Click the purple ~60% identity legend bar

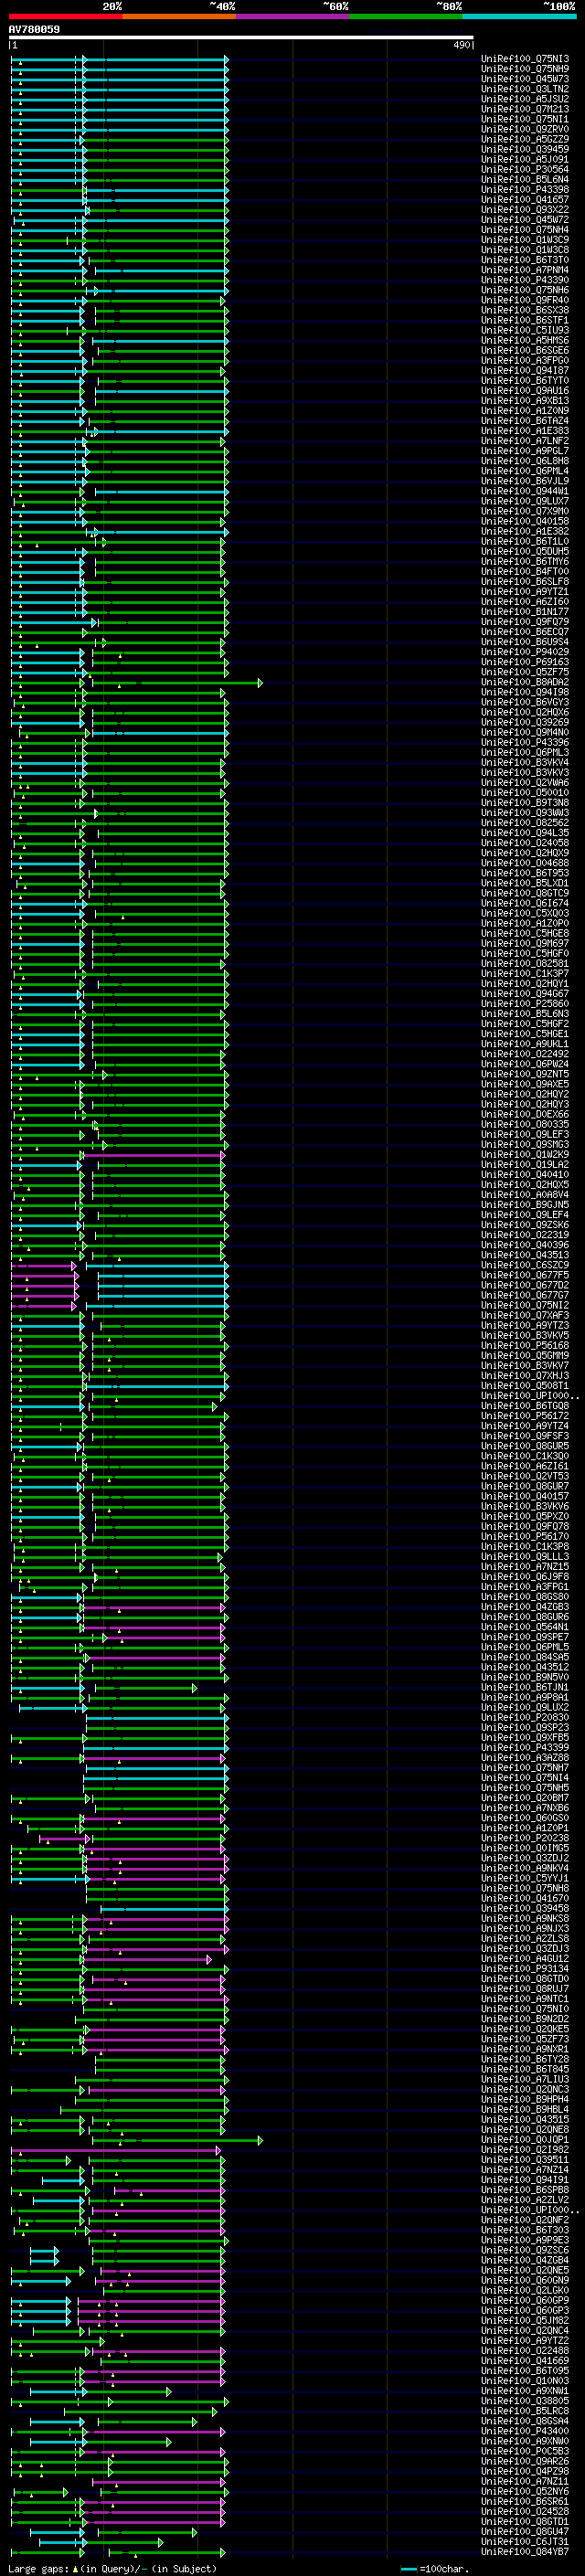pos(292,16)
